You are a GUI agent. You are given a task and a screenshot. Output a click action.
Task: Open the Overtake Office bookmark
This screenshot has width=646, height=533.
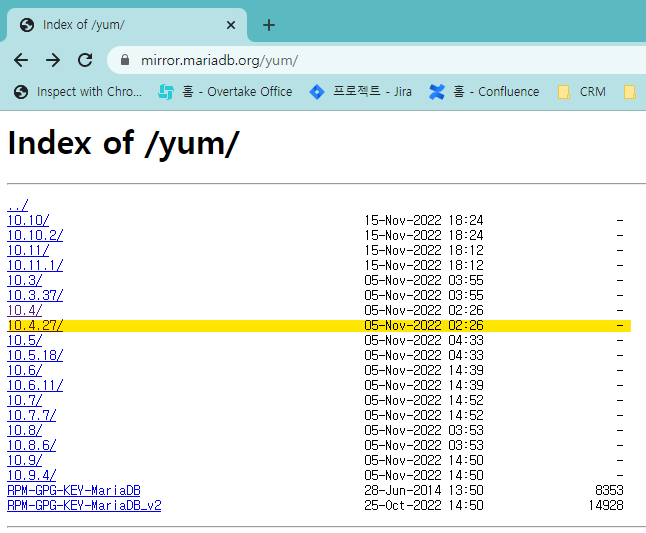point(225,91)
